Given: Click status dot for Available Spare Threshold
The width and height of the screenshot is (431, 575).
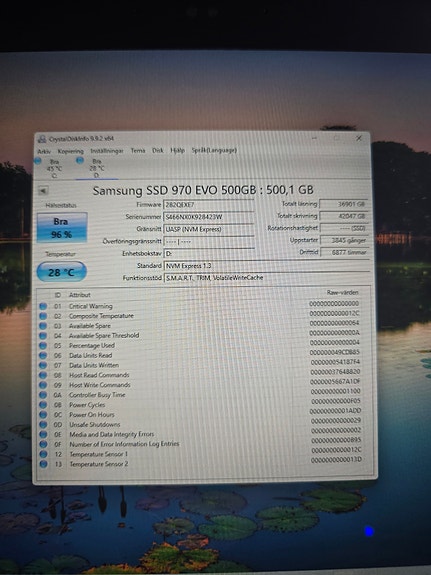Looking at the screenshot, I should 43,336.
